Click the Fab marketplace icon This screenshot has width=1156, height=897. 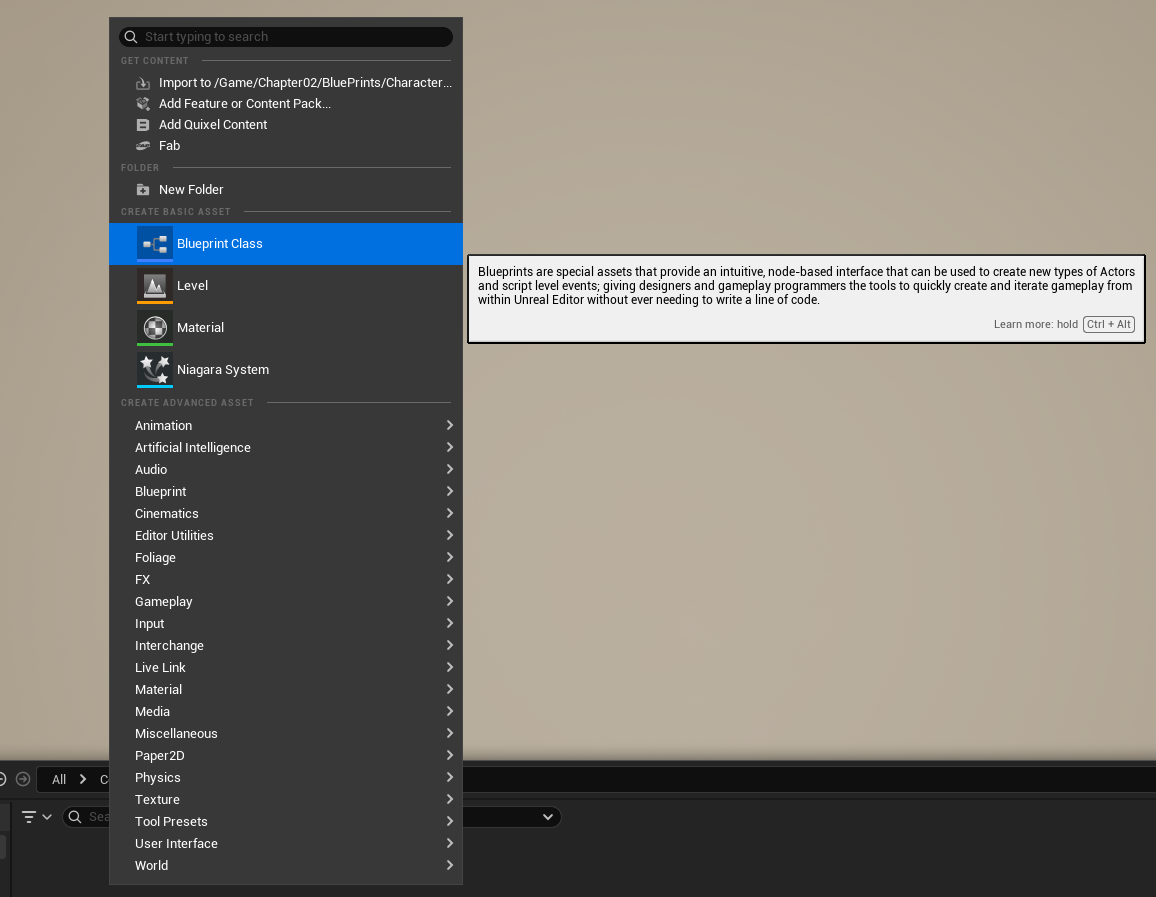(143, 146)
